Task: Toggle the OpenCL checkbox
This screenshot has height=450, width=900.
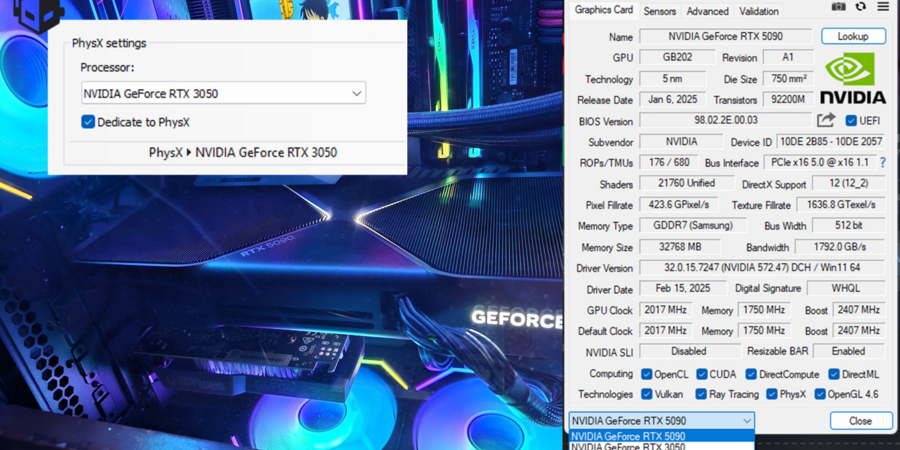Action: pos(646,374)
